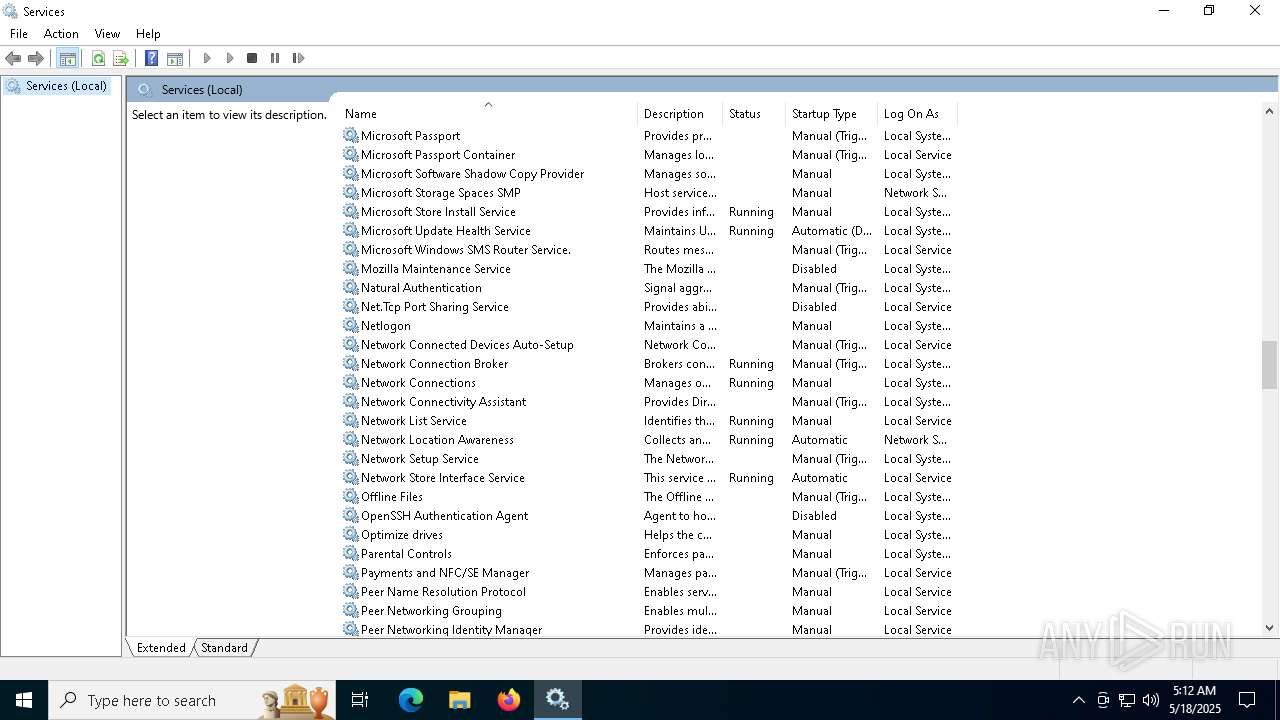Switch to the Extended tab

click(161, 648)
